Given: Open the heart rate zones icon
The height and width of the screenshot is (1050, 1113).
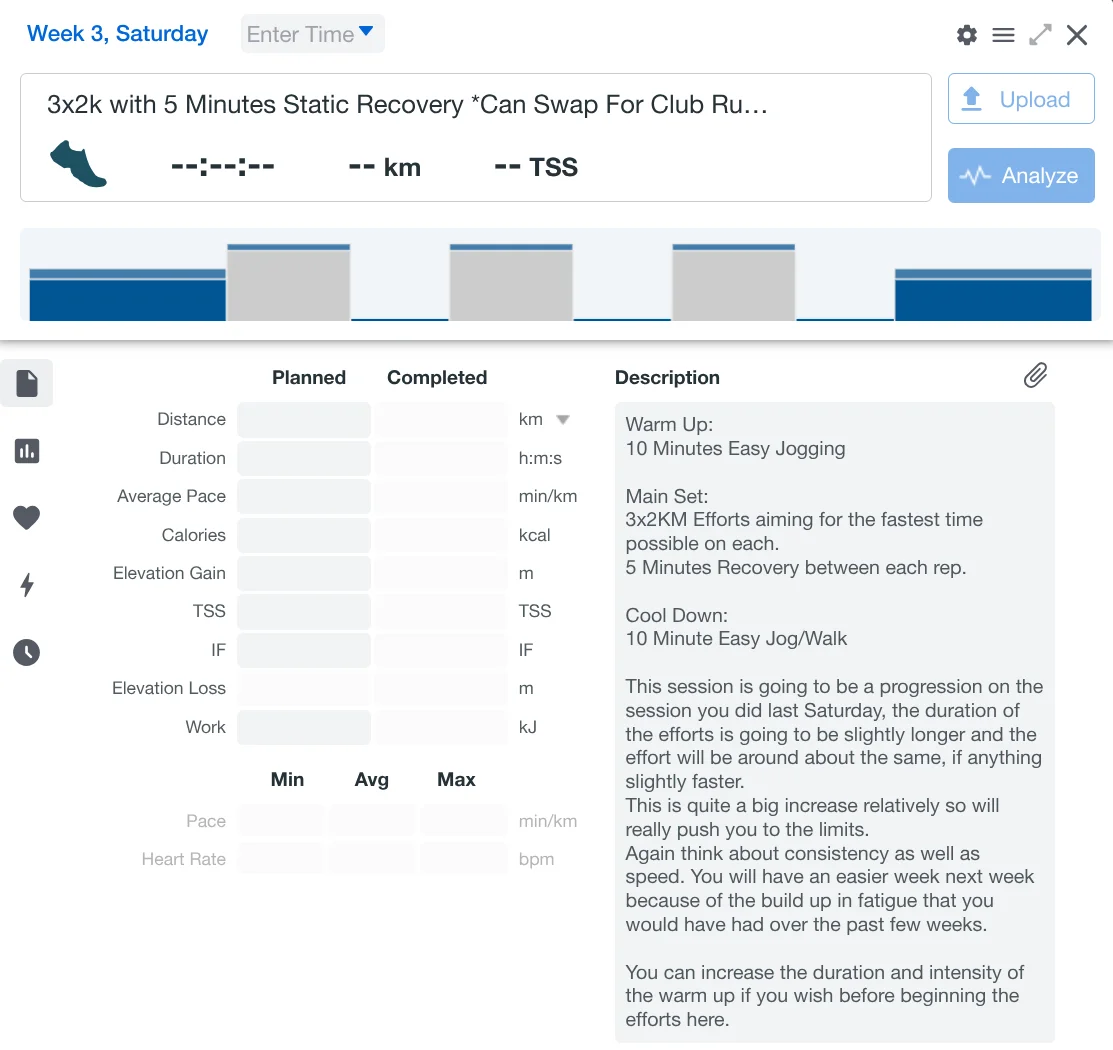Looking at the screenshot, I should tap(27, 517).
